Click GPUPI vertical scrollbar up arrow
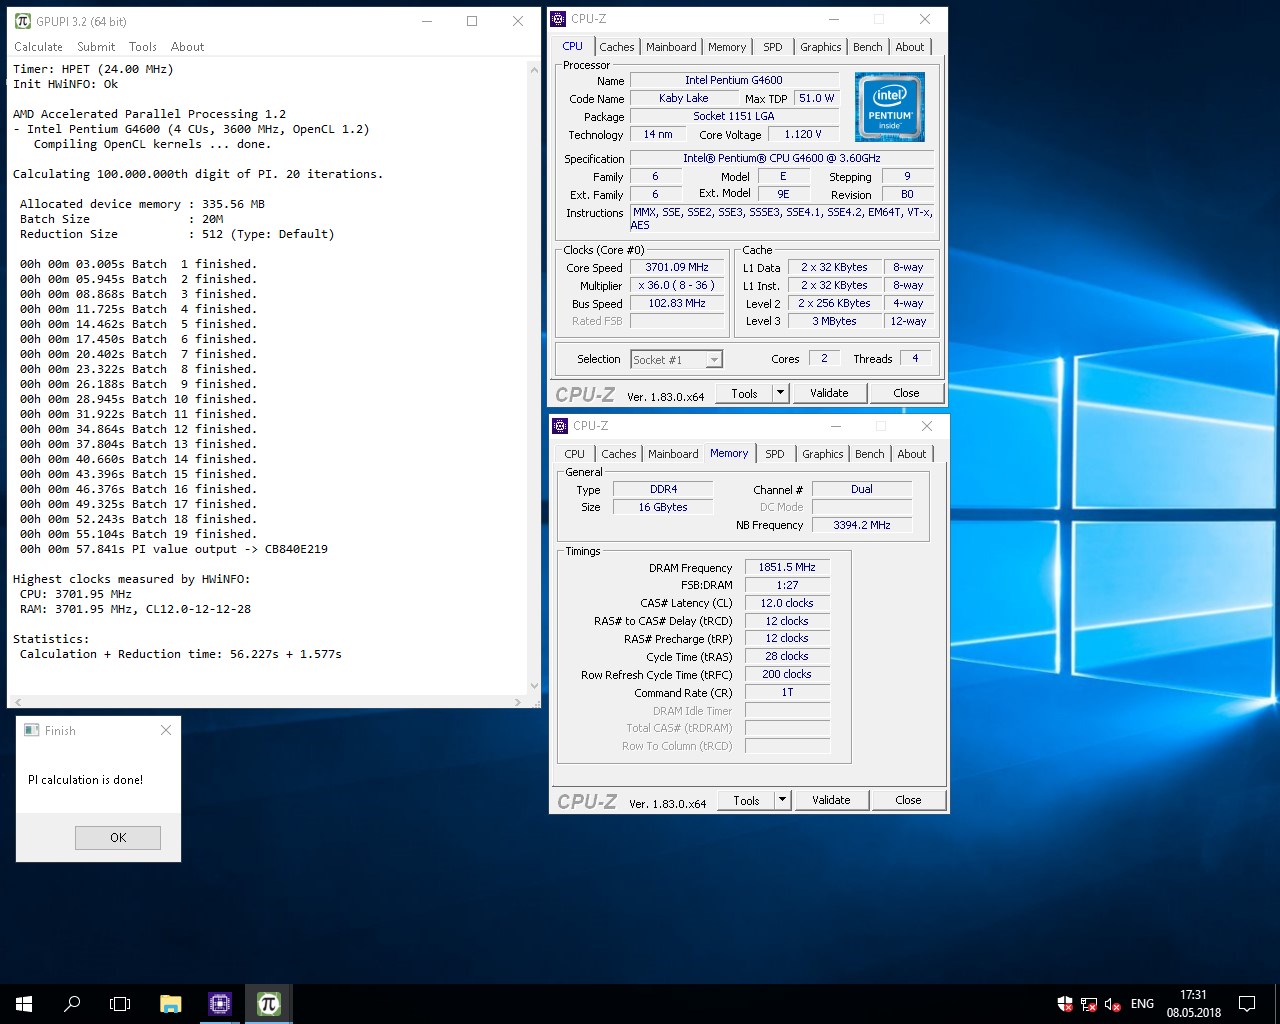The image size is (1280, 1024). click(534, 68)
